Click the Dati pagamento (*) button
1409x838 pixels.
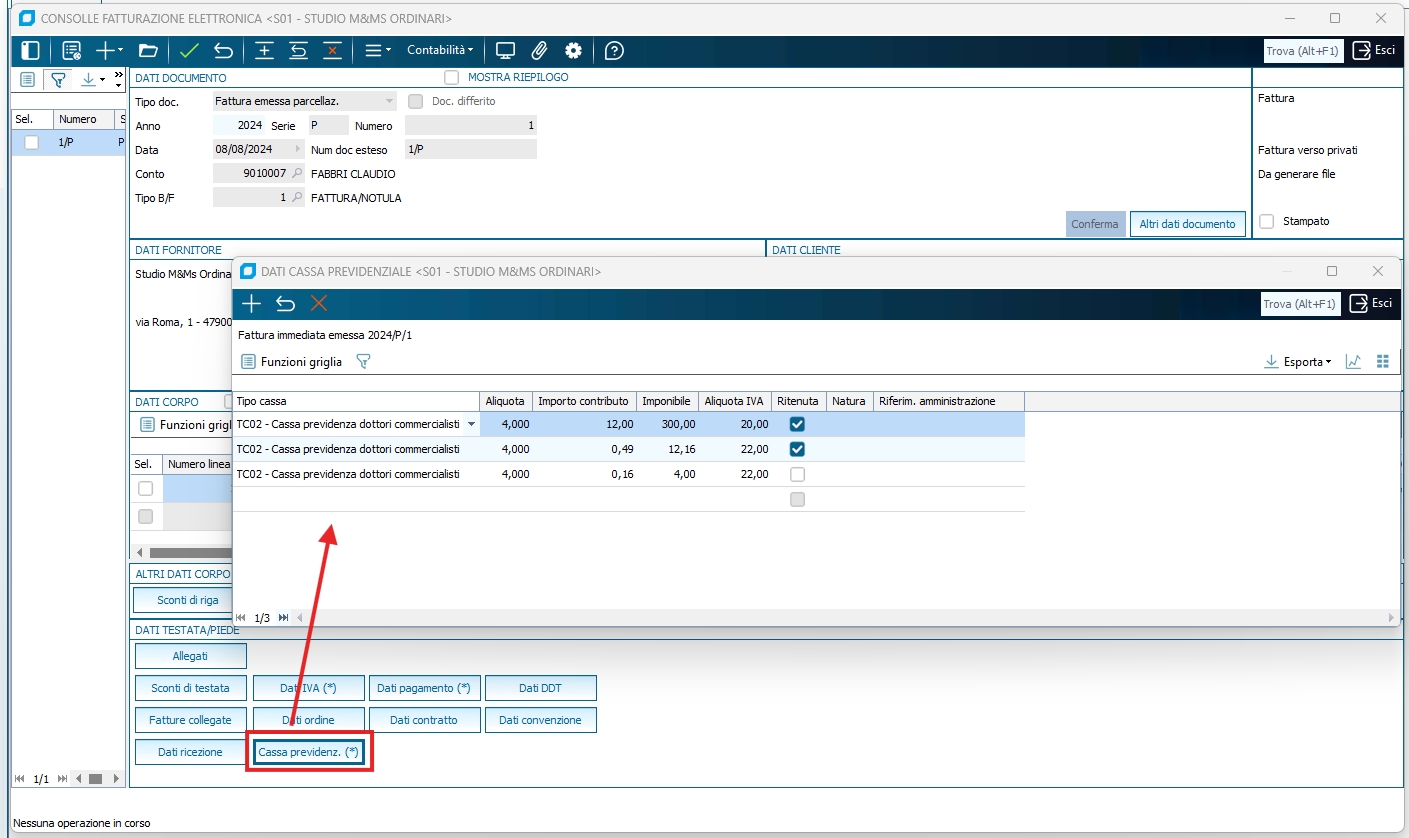coord(425,688)
